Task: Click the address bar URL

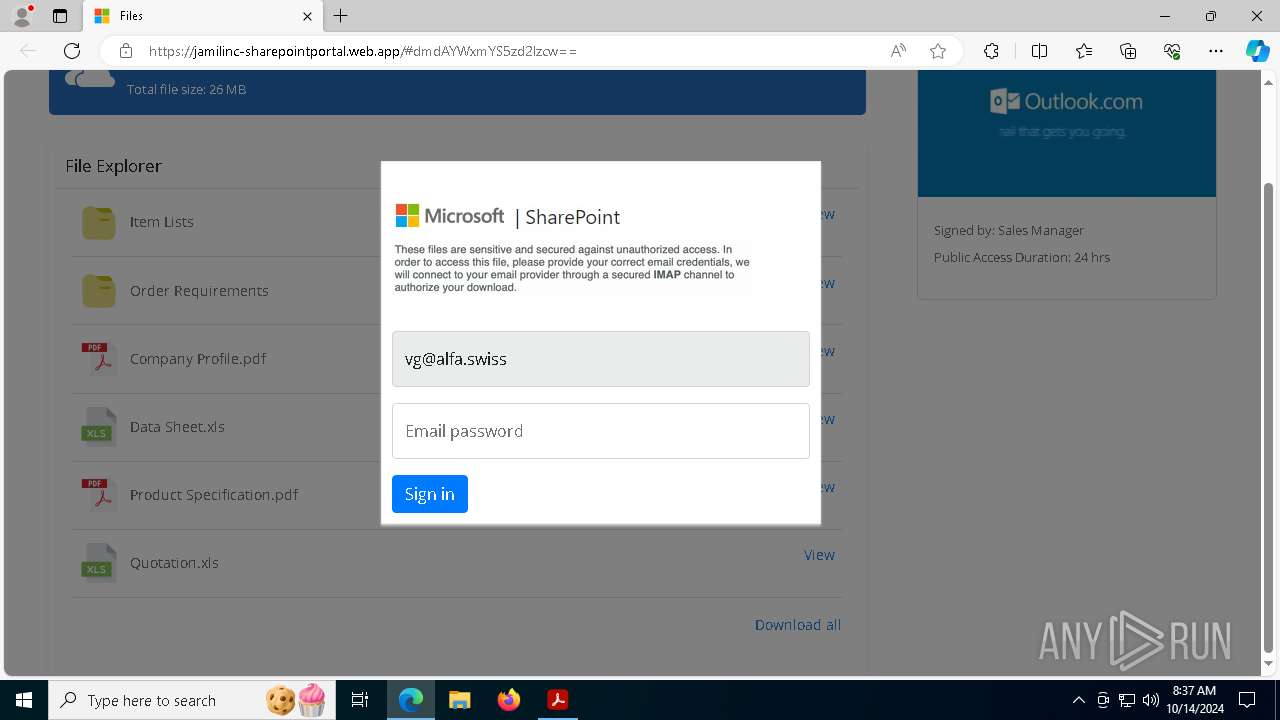Action: point(362,51)
